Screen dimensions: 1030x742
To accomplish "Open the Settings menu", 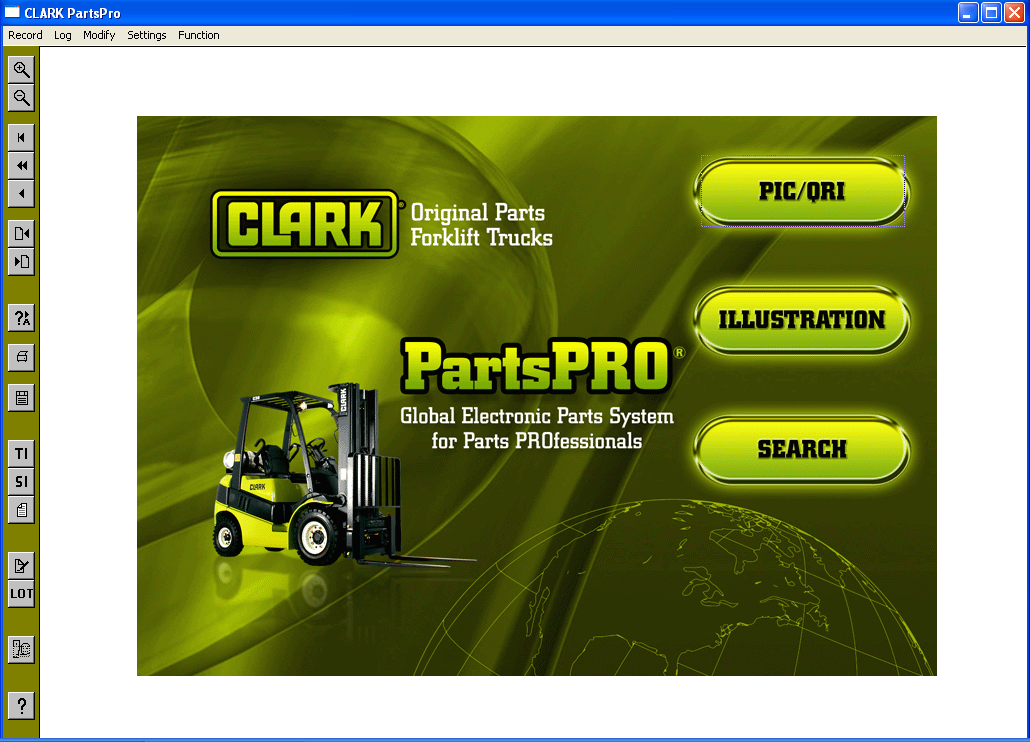I will (x=146, y=35).
